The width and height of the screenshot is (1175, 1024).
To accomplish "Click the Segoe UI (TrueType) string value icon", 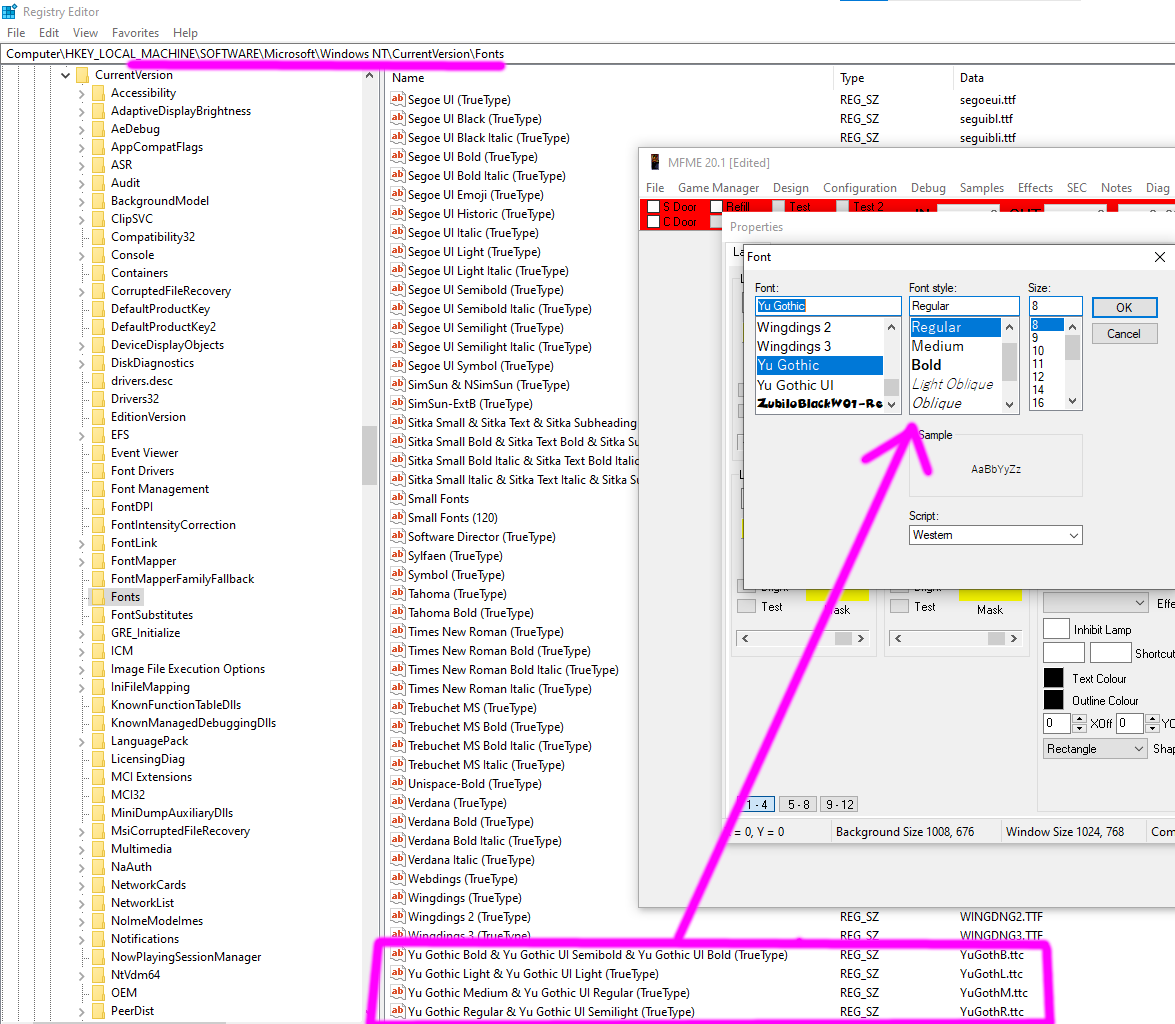I will click(x=397, y=99).
